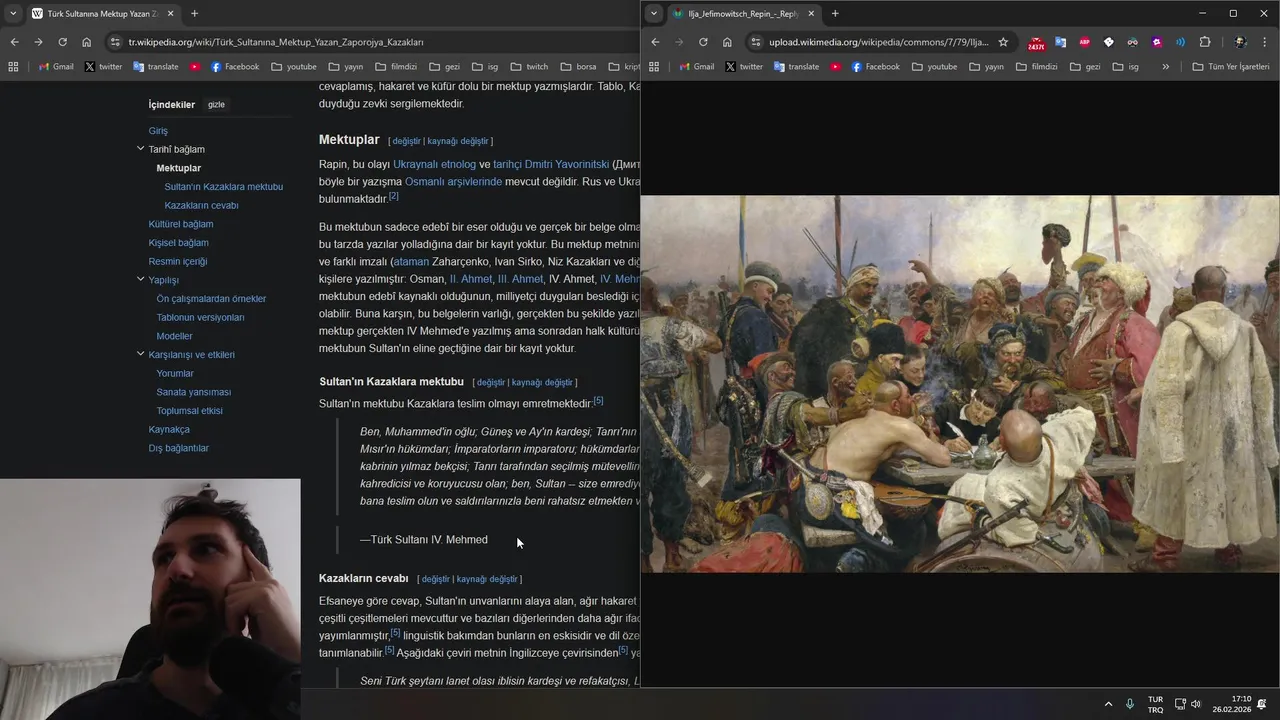This screenshot has width=1280, height=720.
Task: Collapse Karşılanışı ve etkileri contents section
Action: point(140,354)
